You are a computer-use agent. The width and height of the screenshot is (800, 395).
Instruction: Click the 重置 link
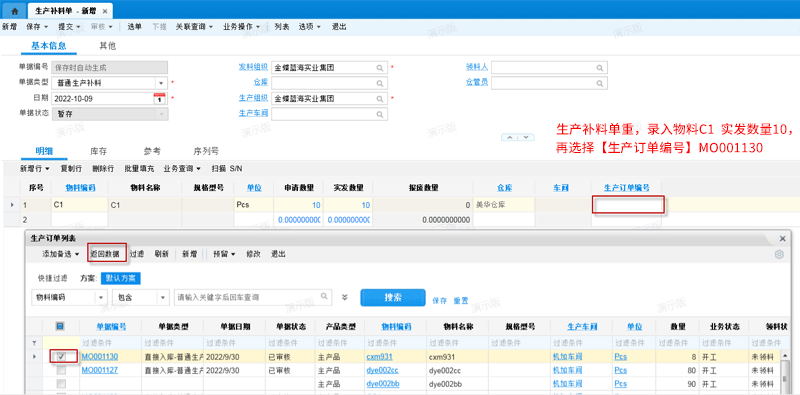tap(461, 301)
